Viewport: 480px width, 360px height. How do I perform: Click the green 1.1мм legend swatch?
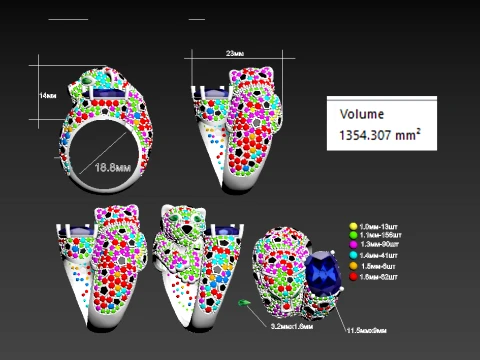[x=353, y=235]
